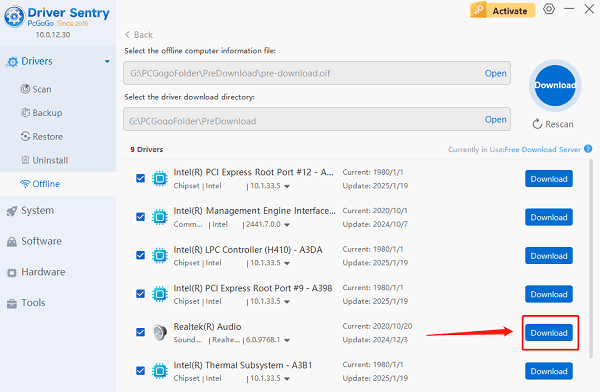Download Thermal Subsystem - A3B1 driver
This screenshot has height=392, width=600.
[549, 371]
